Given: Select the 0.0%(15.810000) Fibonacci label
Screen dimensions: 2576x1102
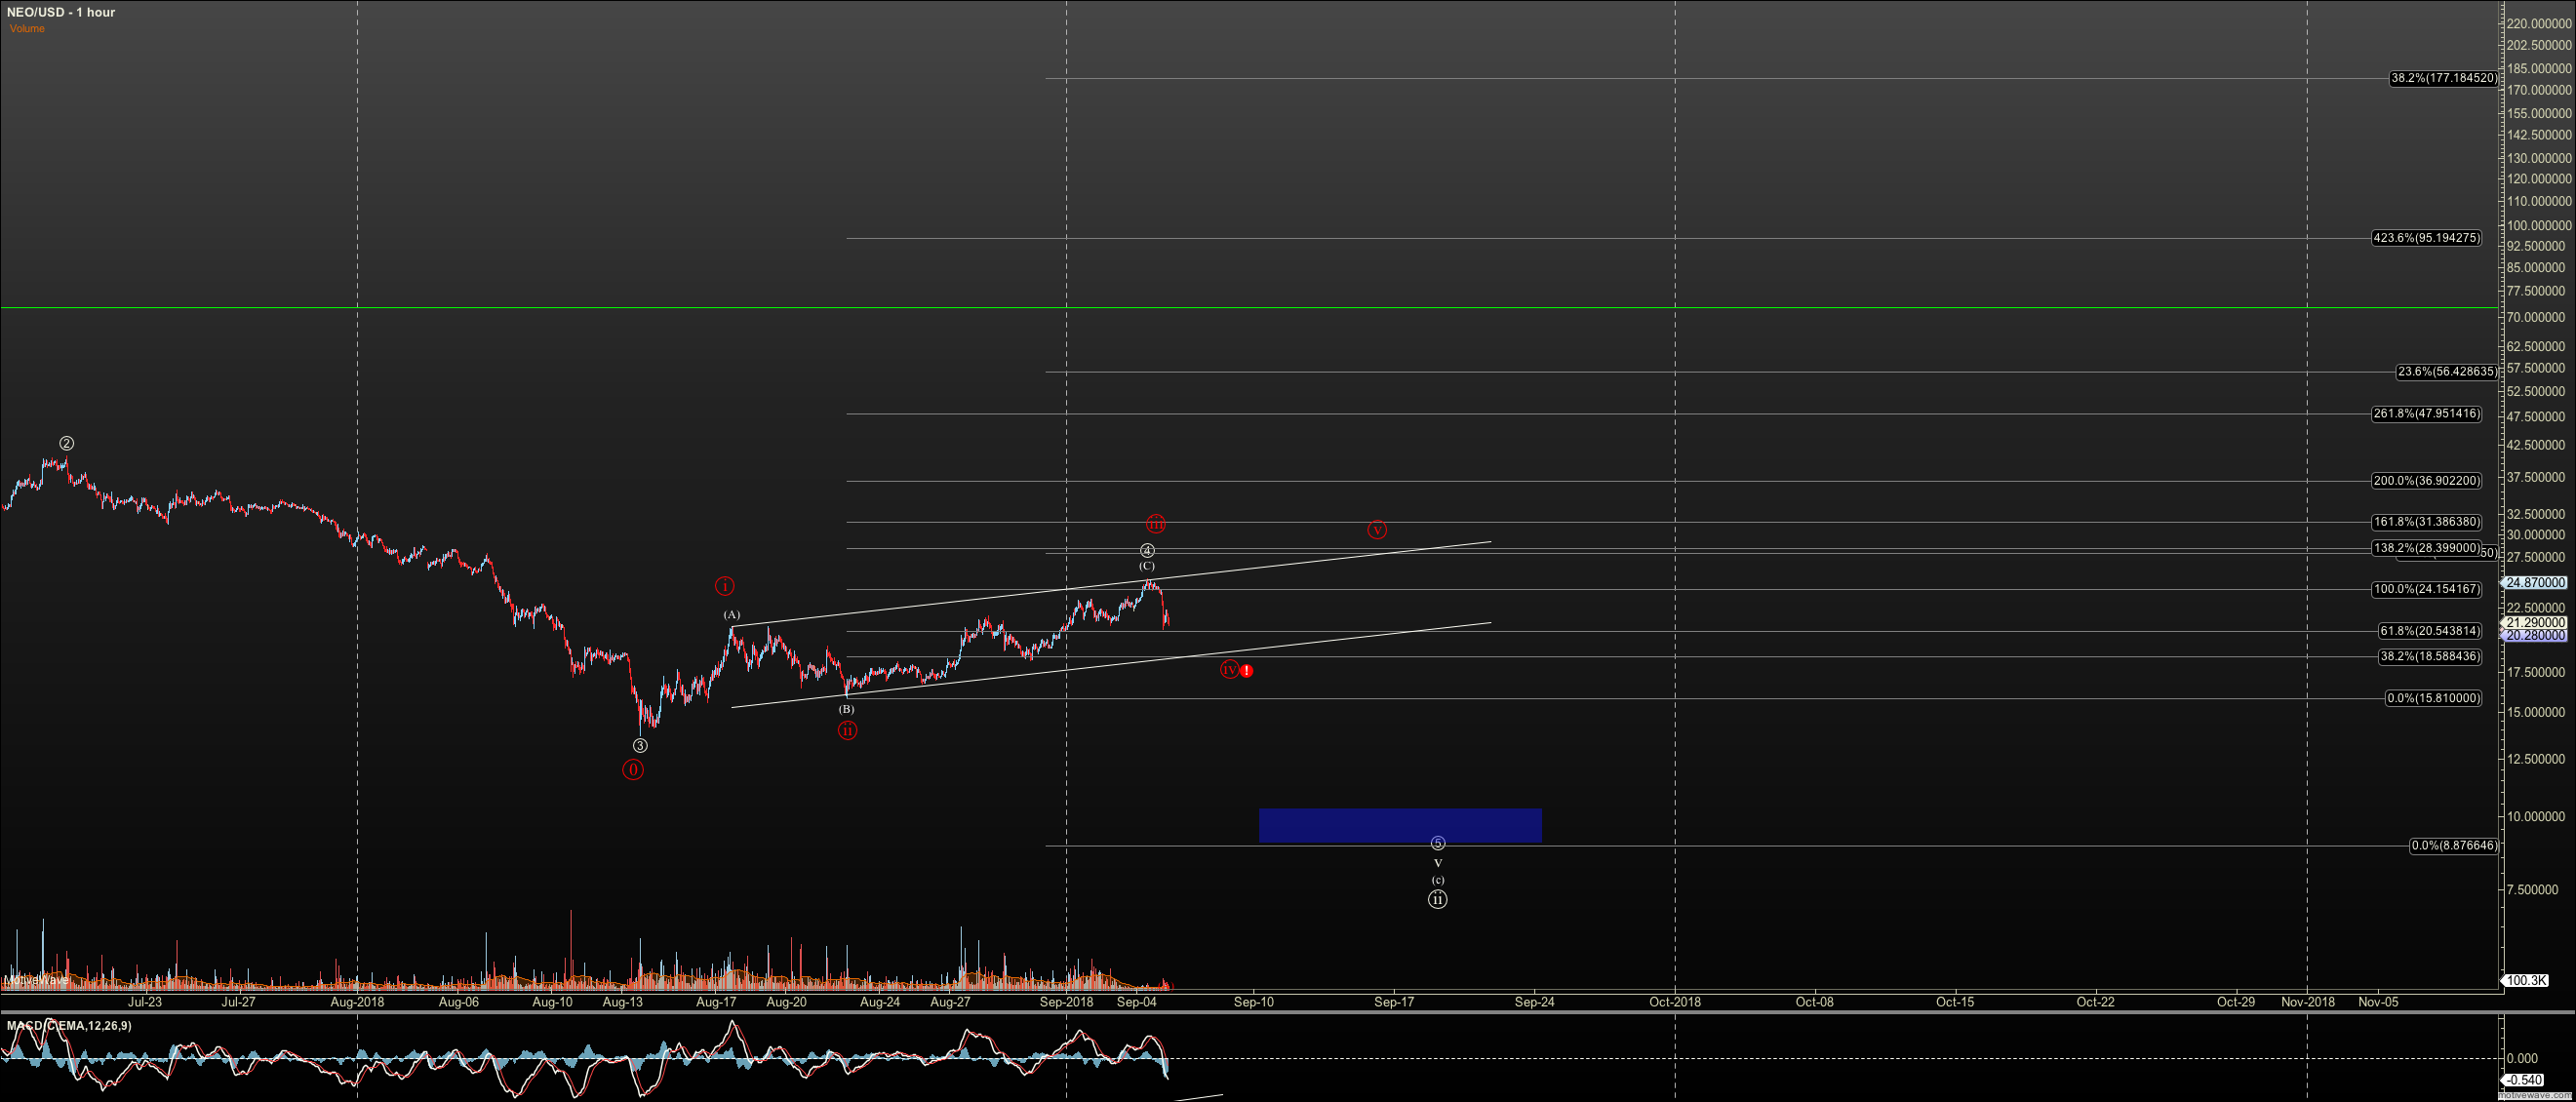Looking at the screenshot, I should (2432, 698).
